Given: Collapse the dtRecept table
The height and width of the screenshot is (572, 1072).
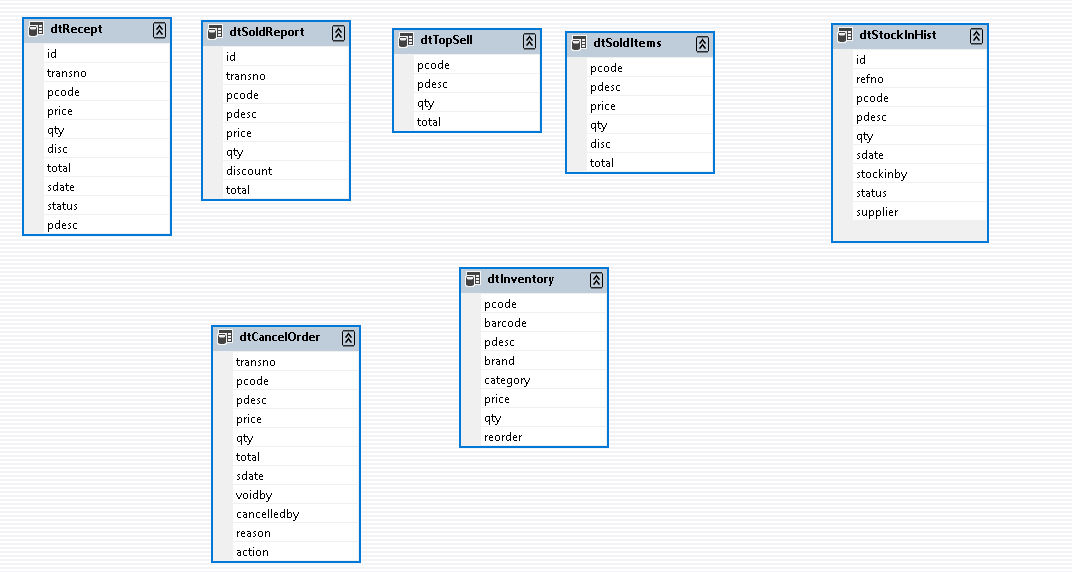Looking at the screenshot, I should point(159,30).
